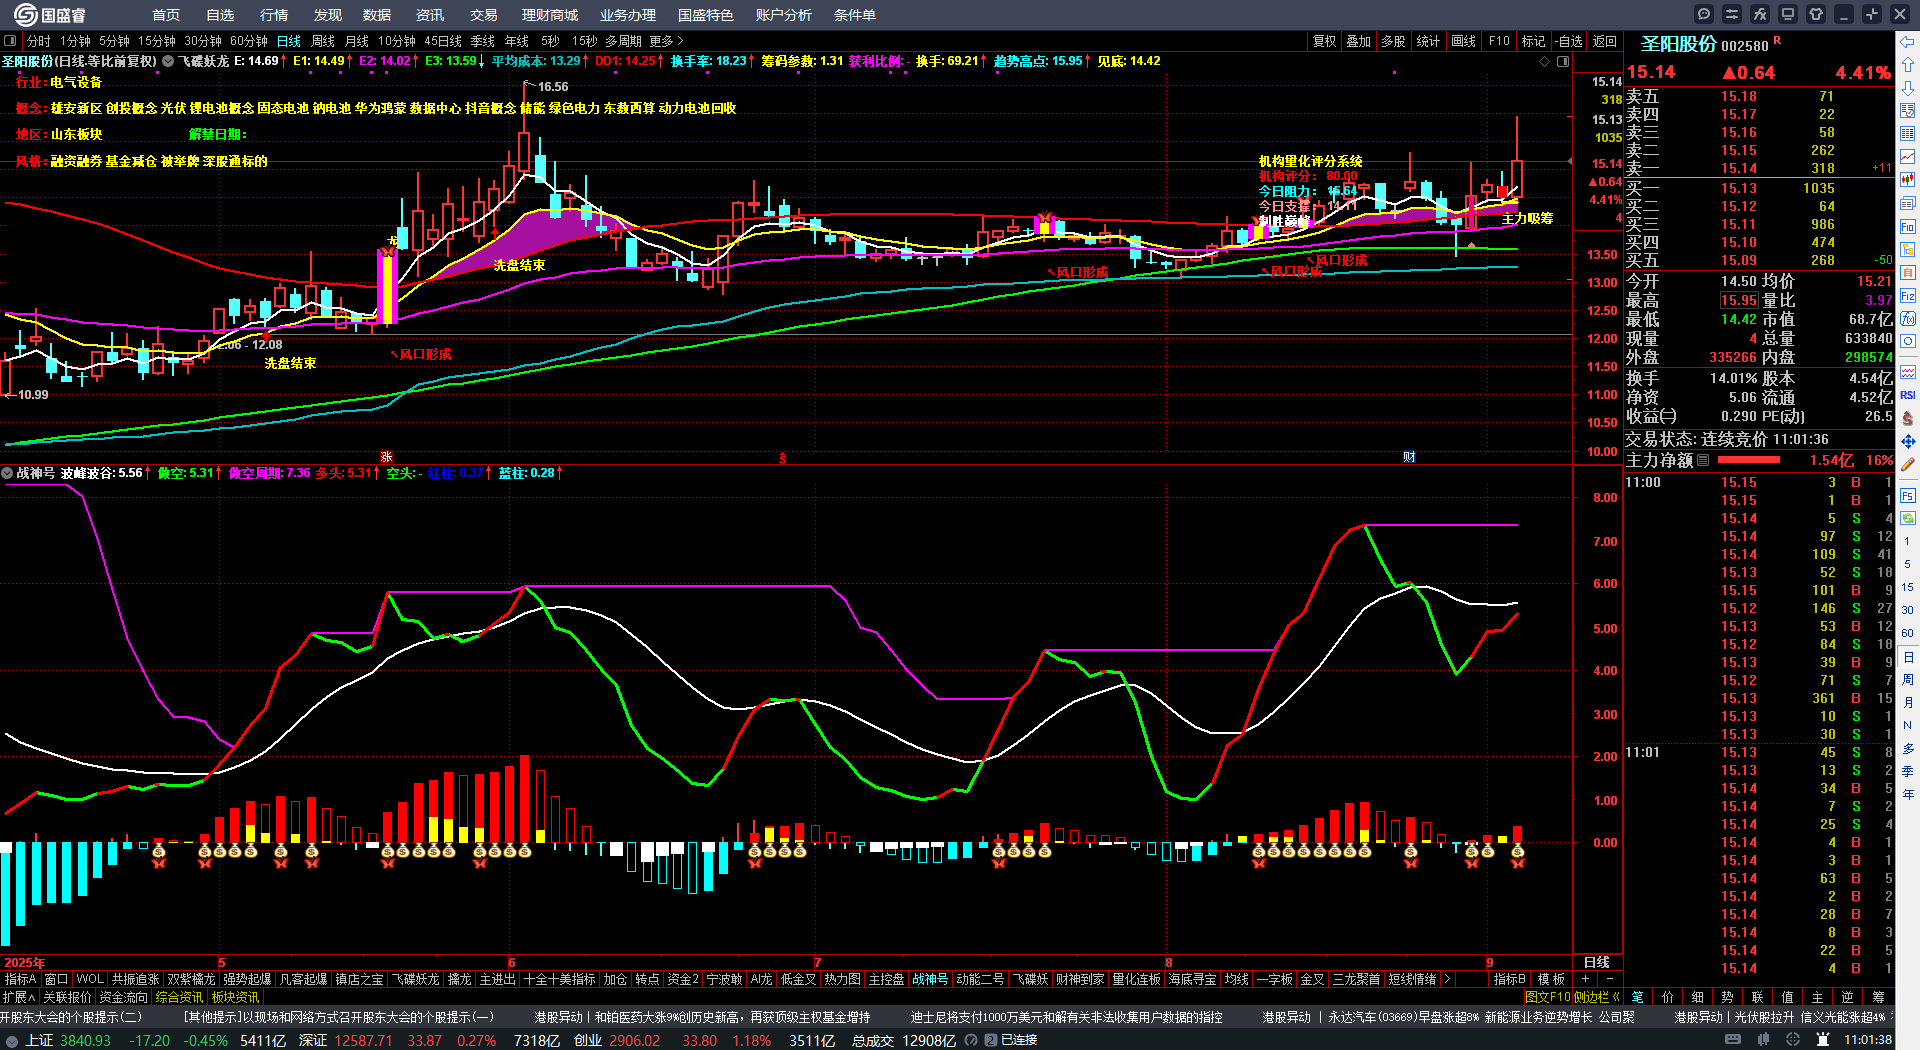Click the 资金流向 tab
1920x1050 pixels.
pos(123,997)
